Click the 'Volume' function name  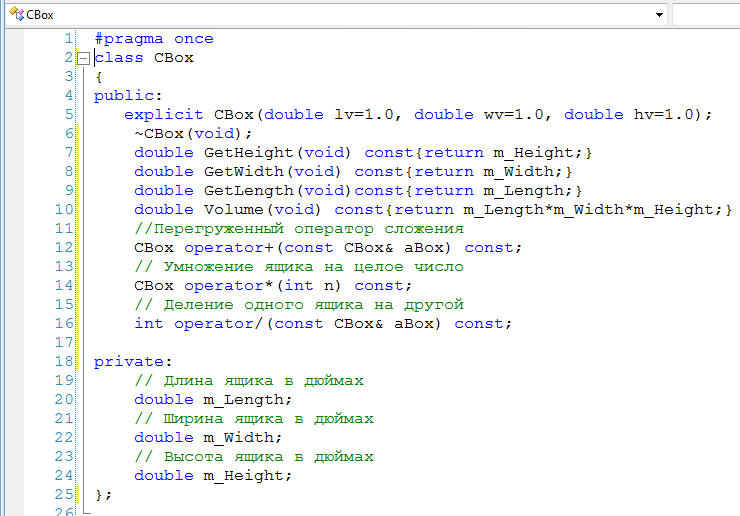[x=234, y=210]
